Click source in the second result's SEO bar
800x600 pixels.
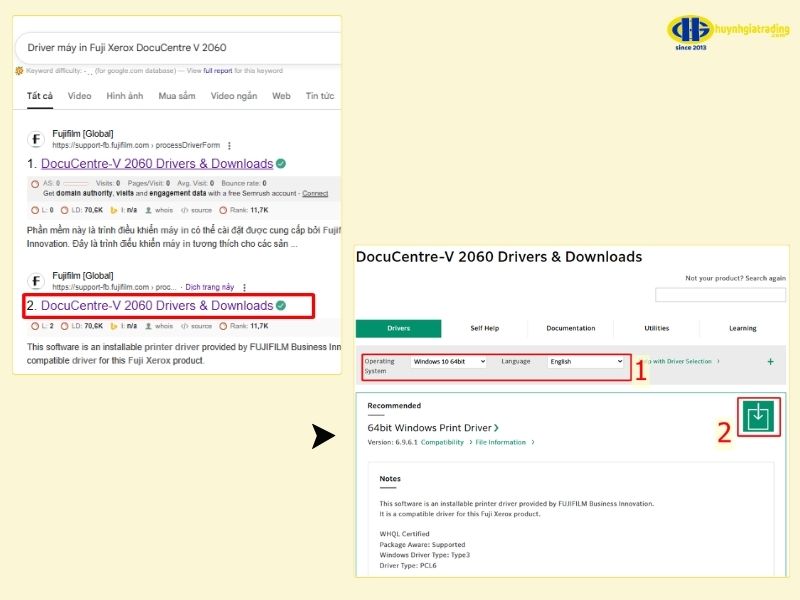pyautogui.click(x=197, y=326)
